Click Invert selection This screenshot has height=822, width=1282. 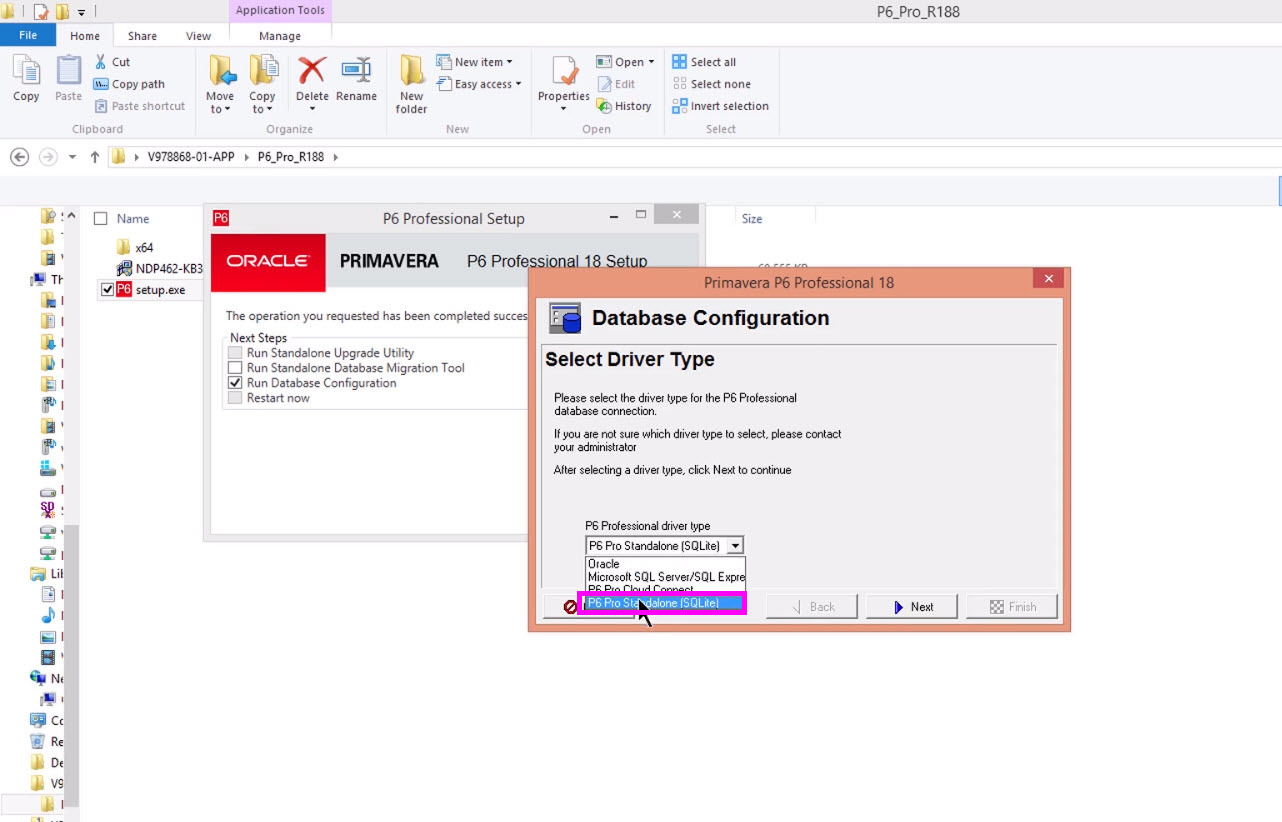point(720,106)
